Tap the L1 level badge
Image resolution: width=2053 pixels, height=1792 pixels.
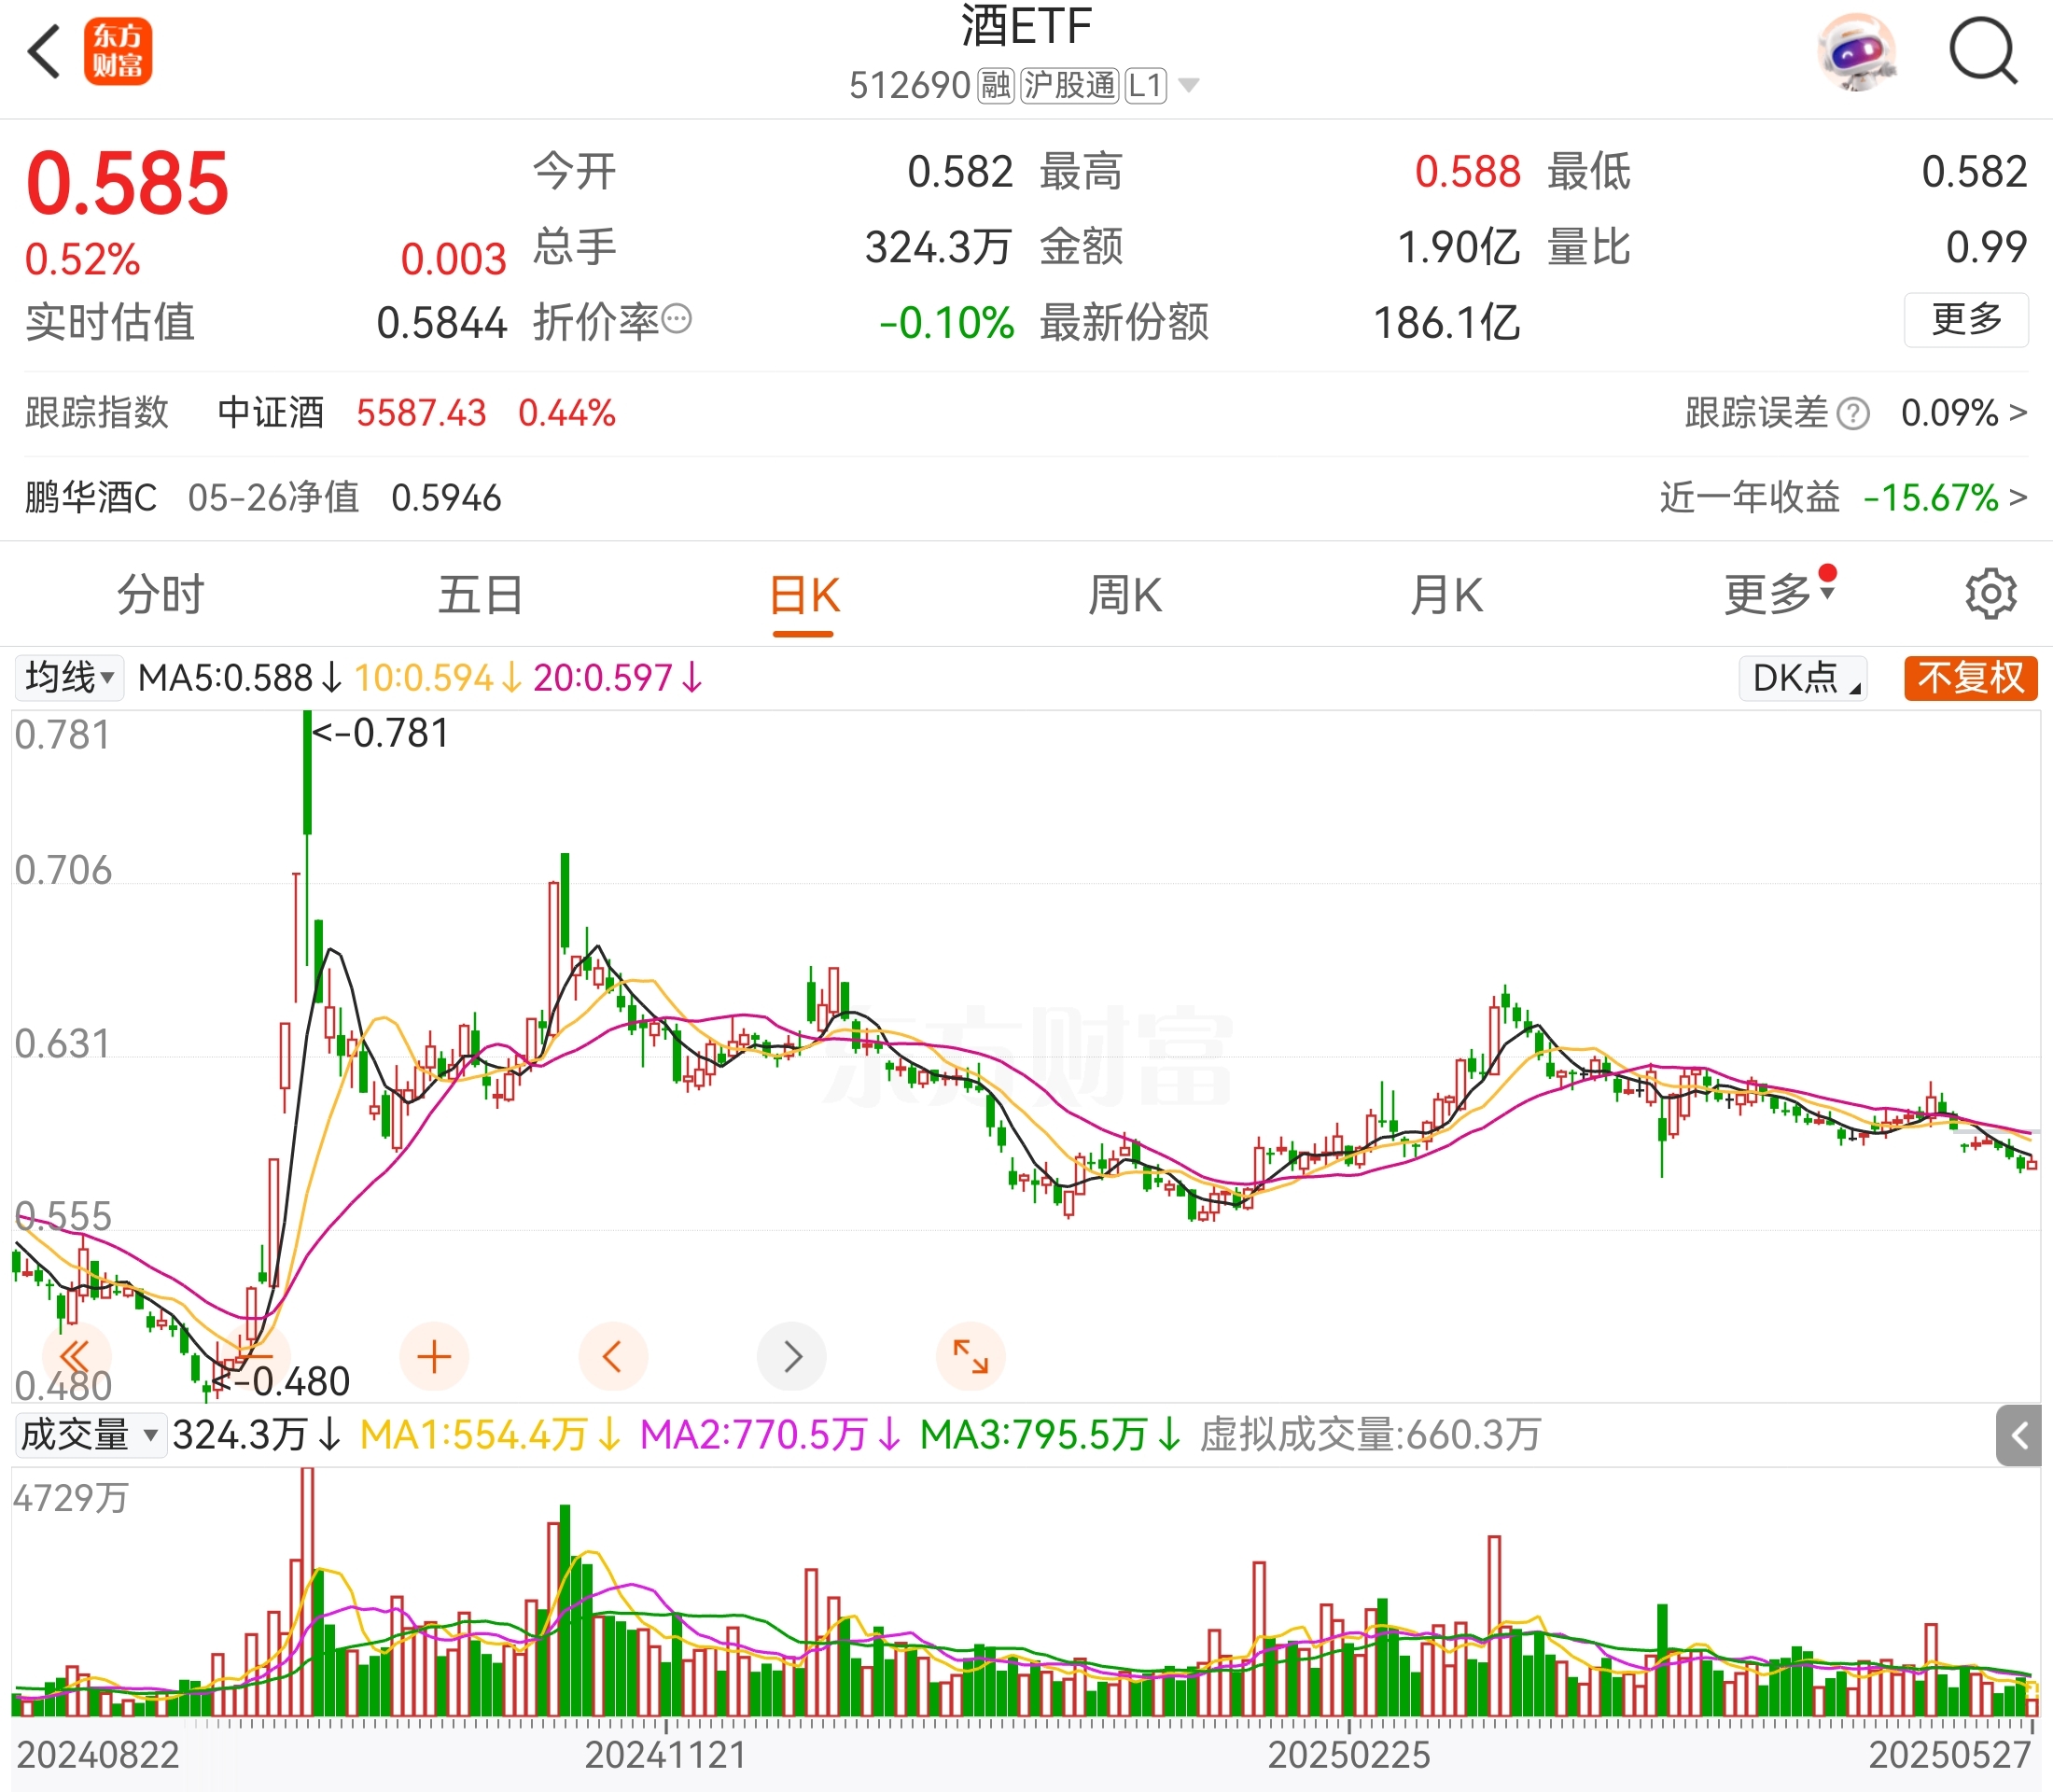pyautogui.click(x=1145, y=86)
